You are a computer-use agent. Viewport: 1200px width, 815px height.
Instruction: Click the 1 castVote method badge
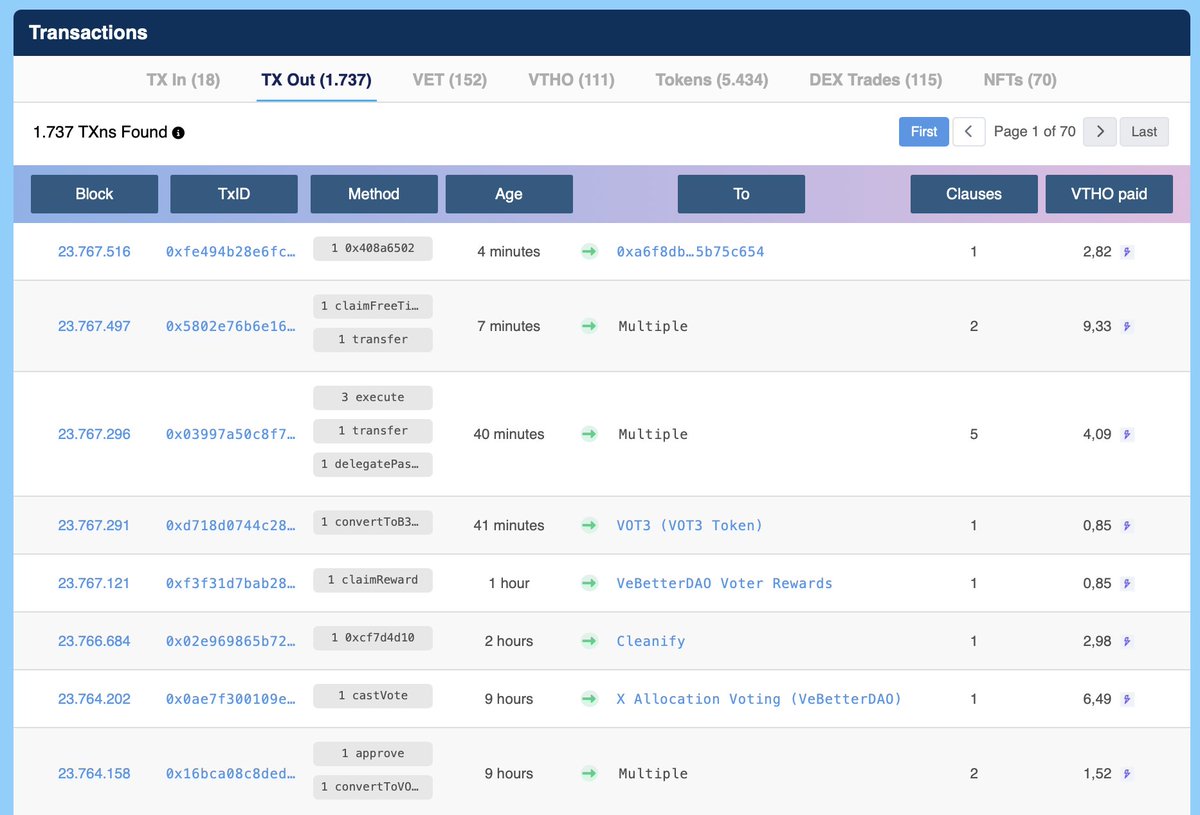click(373, 695)
